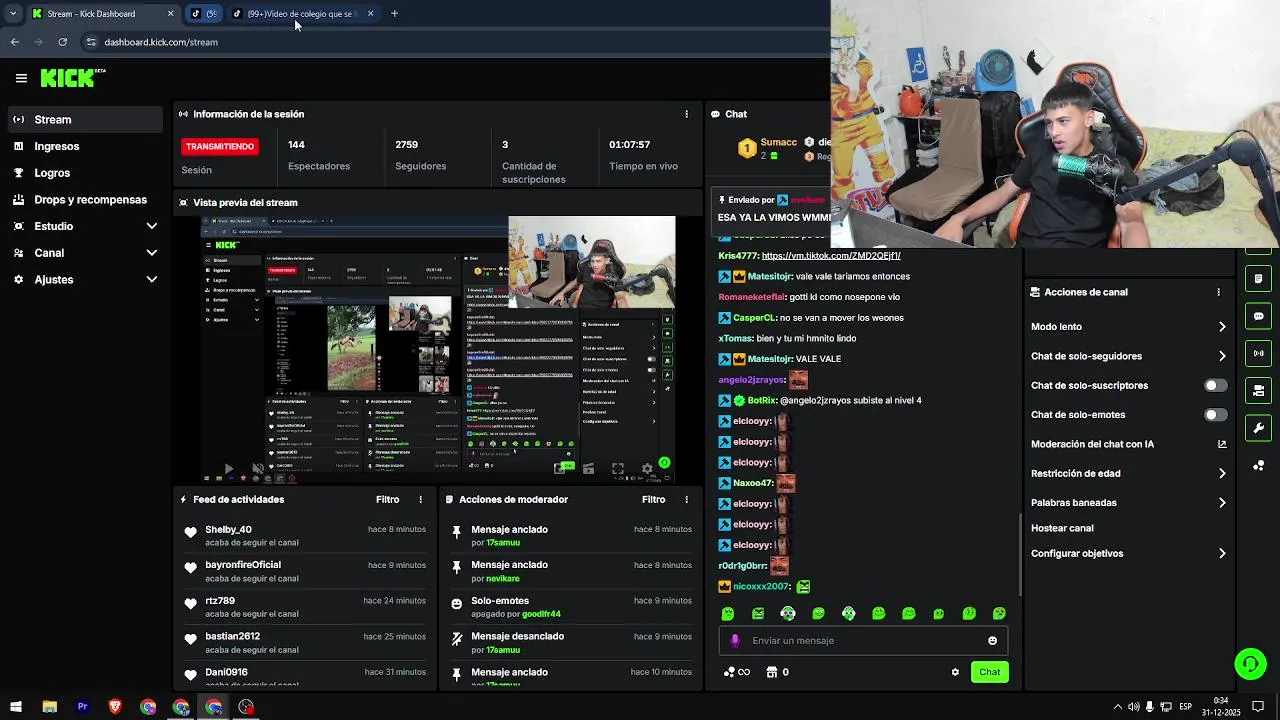Image resolution: width=1280 pixels, height=720 pixels.
Task: Open options menu for Información de la sesión
Action: [x=686, y=114]
